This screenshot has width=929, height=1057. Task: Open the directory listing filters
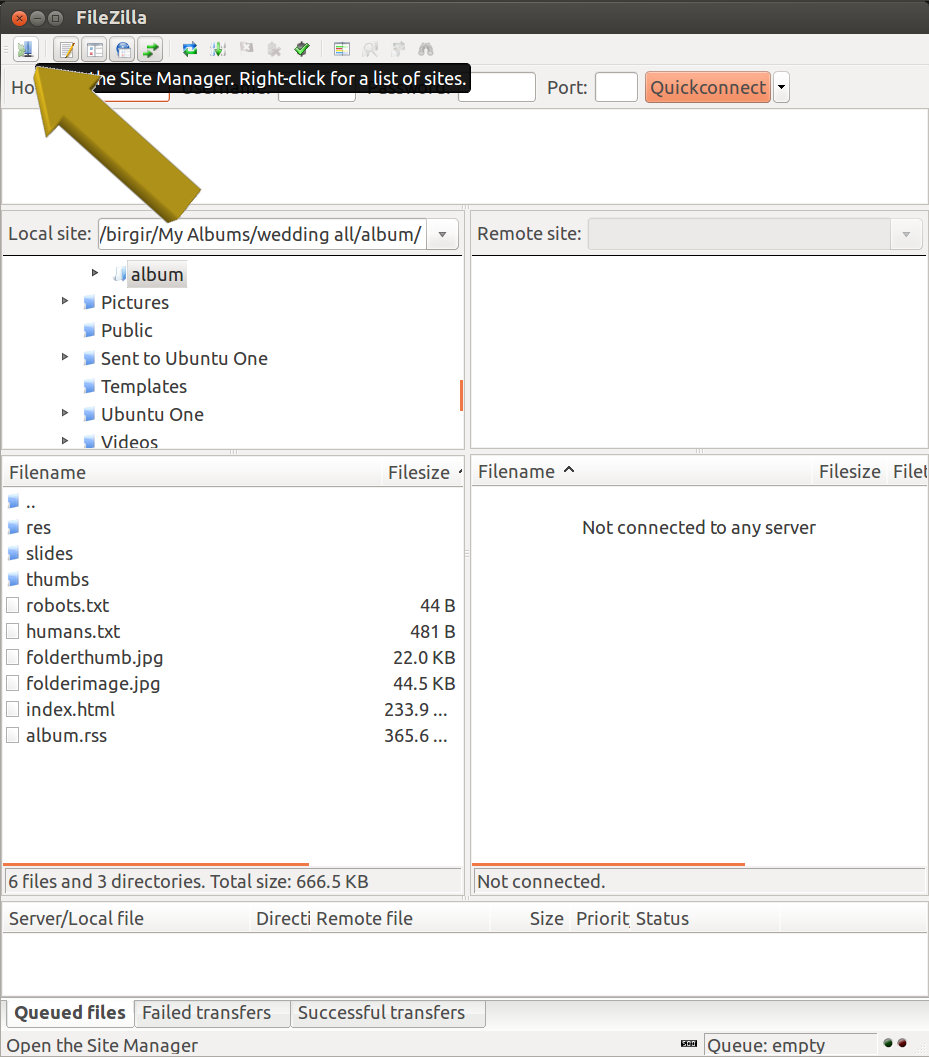tap(340, 48)
